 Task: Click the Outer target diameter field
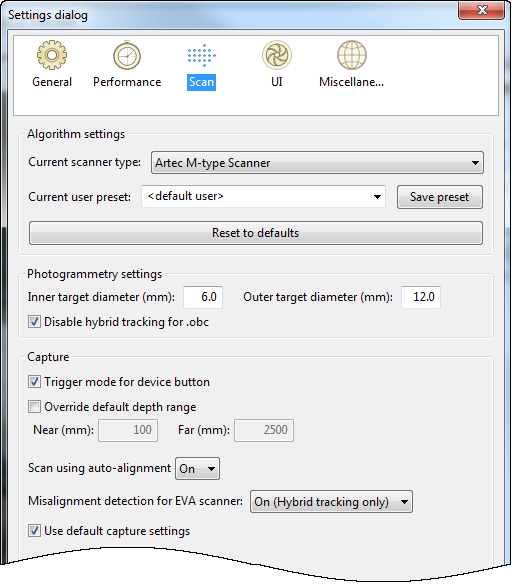click(x=421, y=297)
